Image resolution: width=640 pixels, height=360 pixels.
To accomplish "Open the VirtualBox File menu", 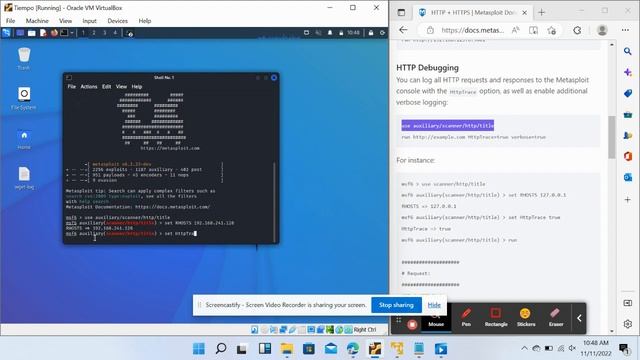I will pos(11,21).
